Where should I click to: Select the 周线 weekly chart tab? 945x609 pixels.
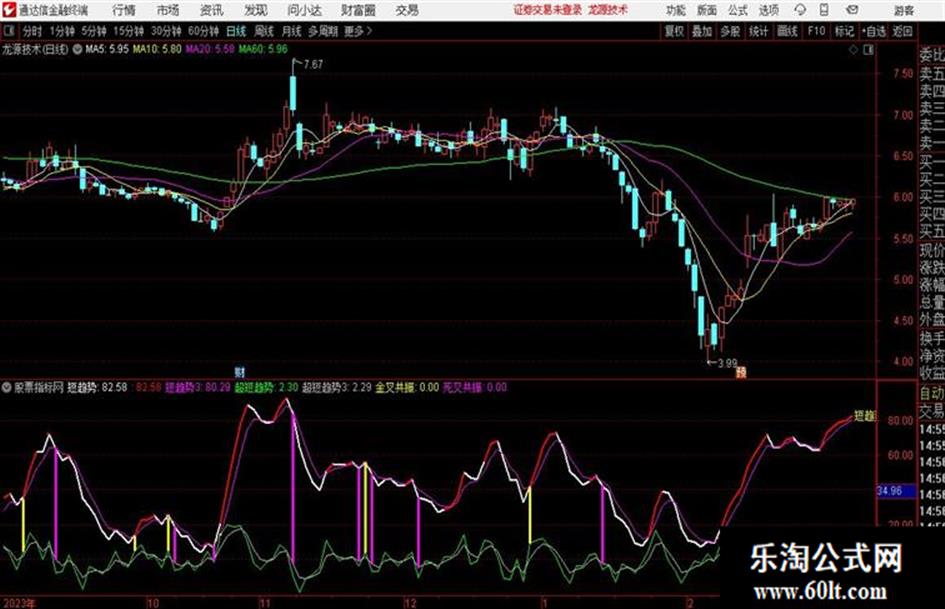tap(264, 31)
